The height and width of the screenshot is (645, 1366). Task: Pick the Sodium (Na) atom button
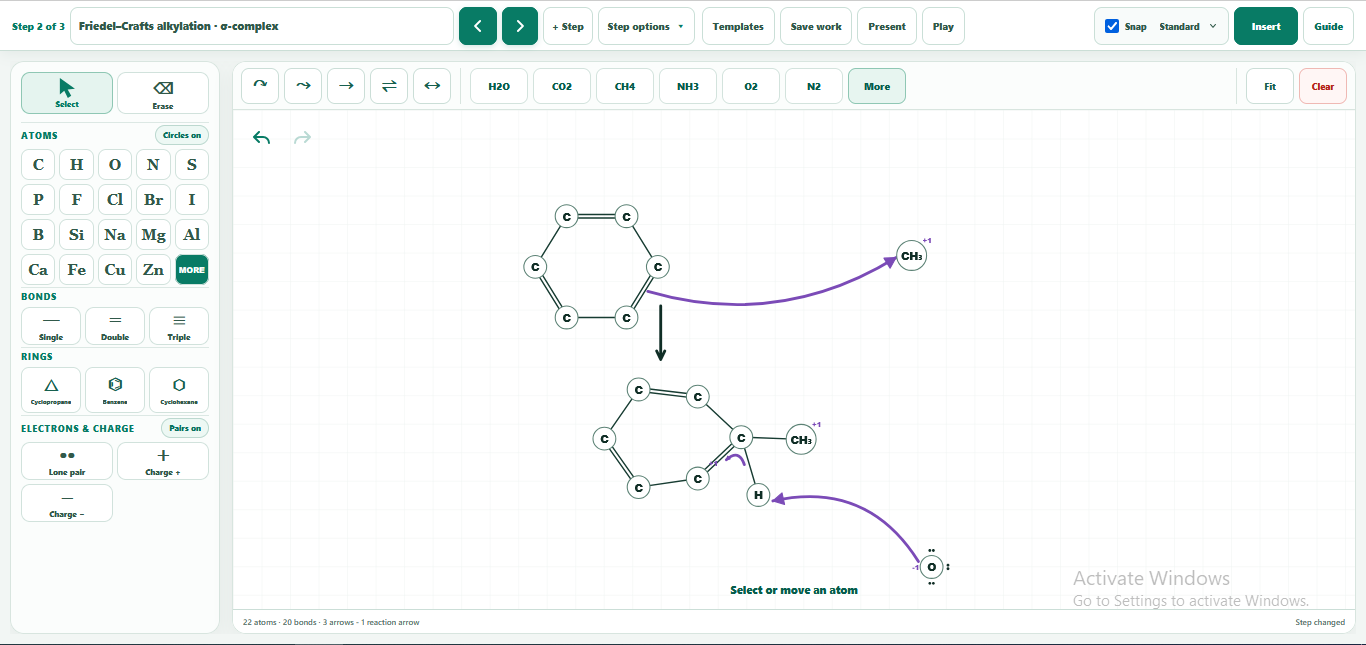(115, 235)
